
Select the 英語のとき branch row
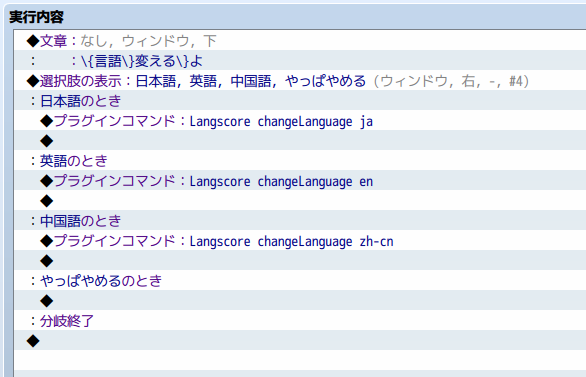(300, 160)
